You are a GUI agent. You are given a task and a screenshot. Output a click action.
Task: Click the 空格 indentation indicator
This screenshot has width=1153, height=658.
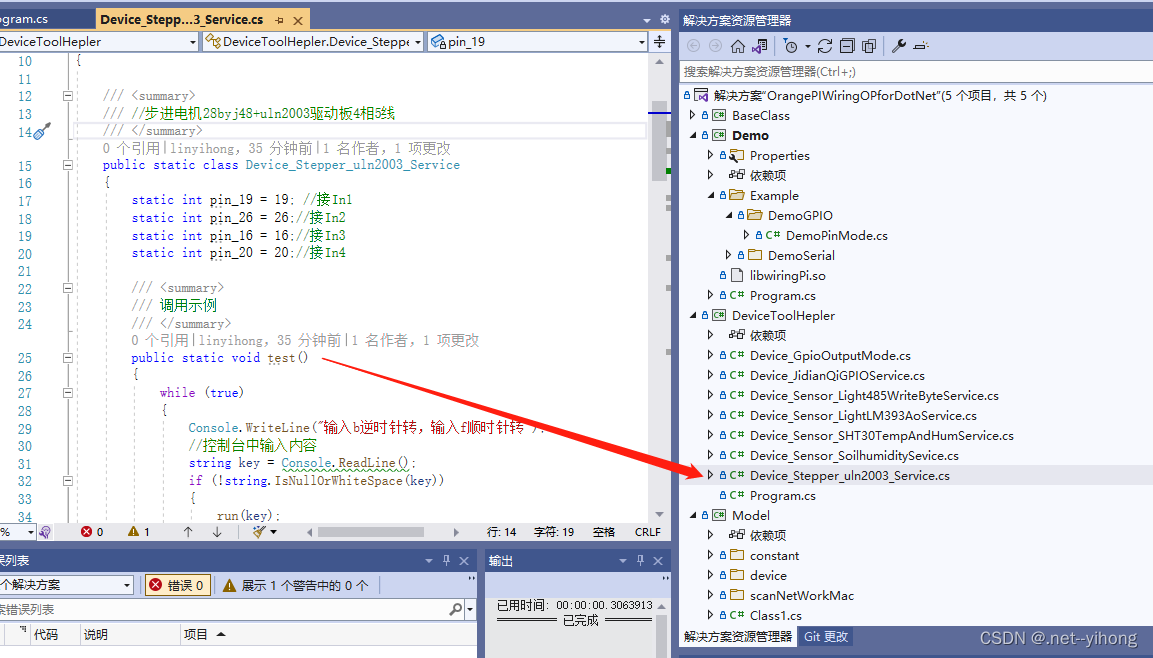pyautogui.click(x=604, y=532)
